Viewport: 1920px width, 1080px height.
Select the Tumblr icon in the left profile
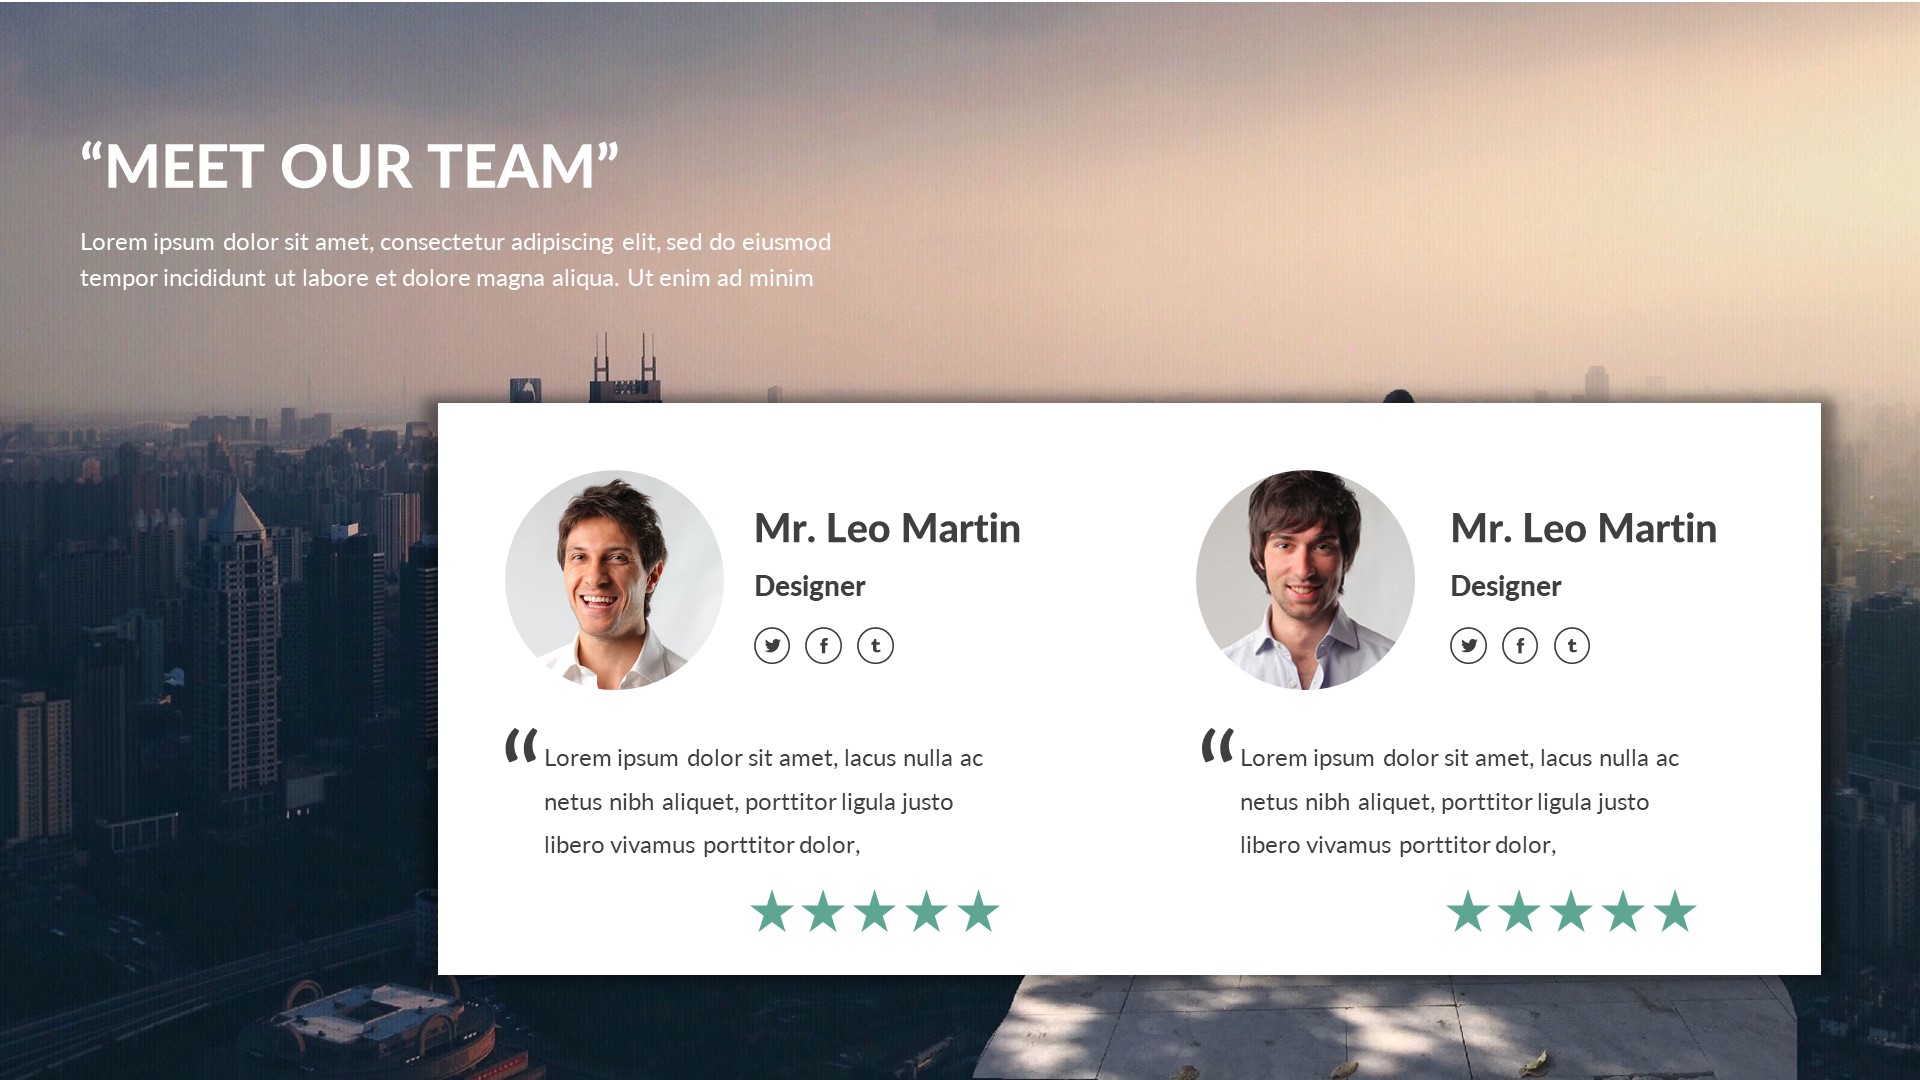876,646
